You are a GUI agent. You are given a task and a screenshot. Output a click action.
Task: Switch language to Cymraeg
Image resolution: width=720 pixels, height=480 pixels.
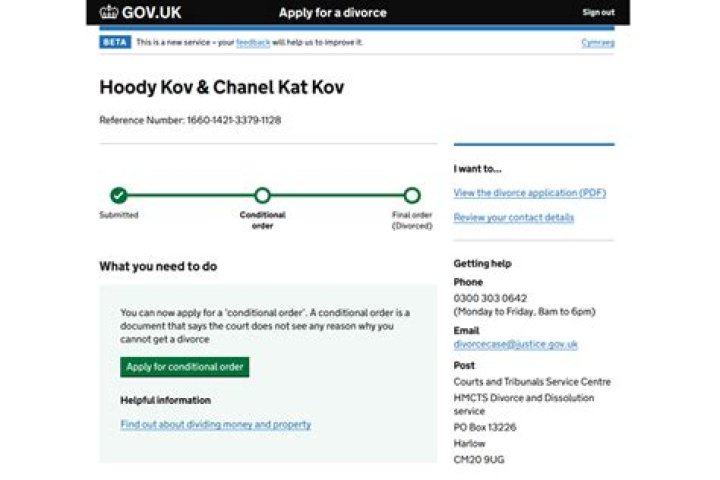click(598, 42)
